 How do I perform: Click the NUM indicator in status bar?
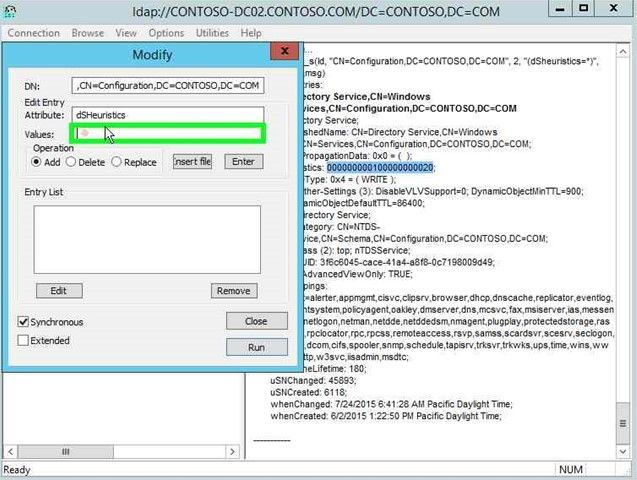point(571,470)
